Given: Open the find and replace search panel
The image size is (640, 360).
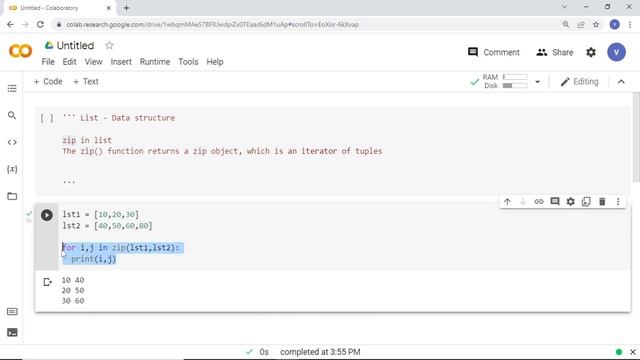Looking at the screenshot, I should [12, 116].
